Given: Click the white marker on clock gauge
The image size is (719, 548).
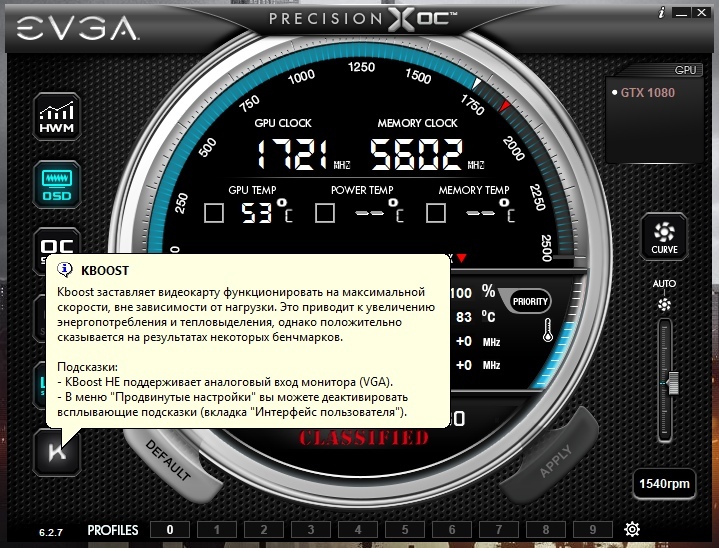Looking at the screenshot, I should [477, 83].
